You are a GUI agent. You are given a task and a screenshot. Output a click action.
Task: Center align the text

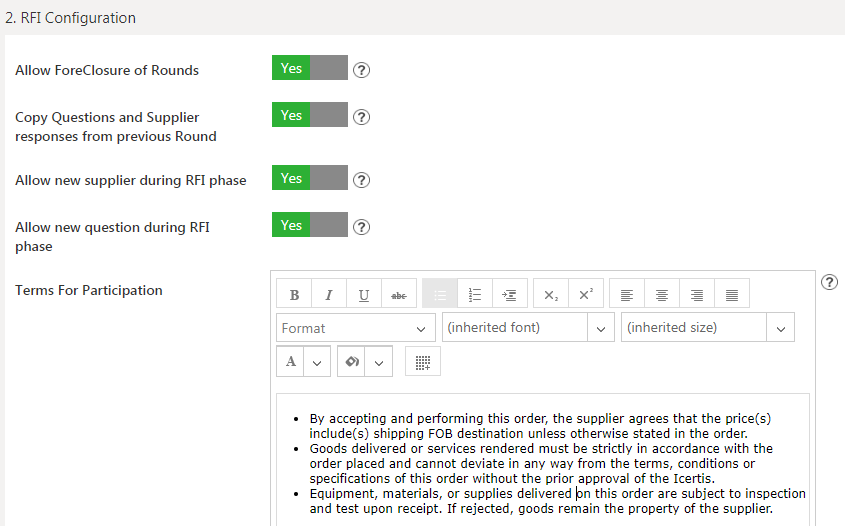pos(662,294)
